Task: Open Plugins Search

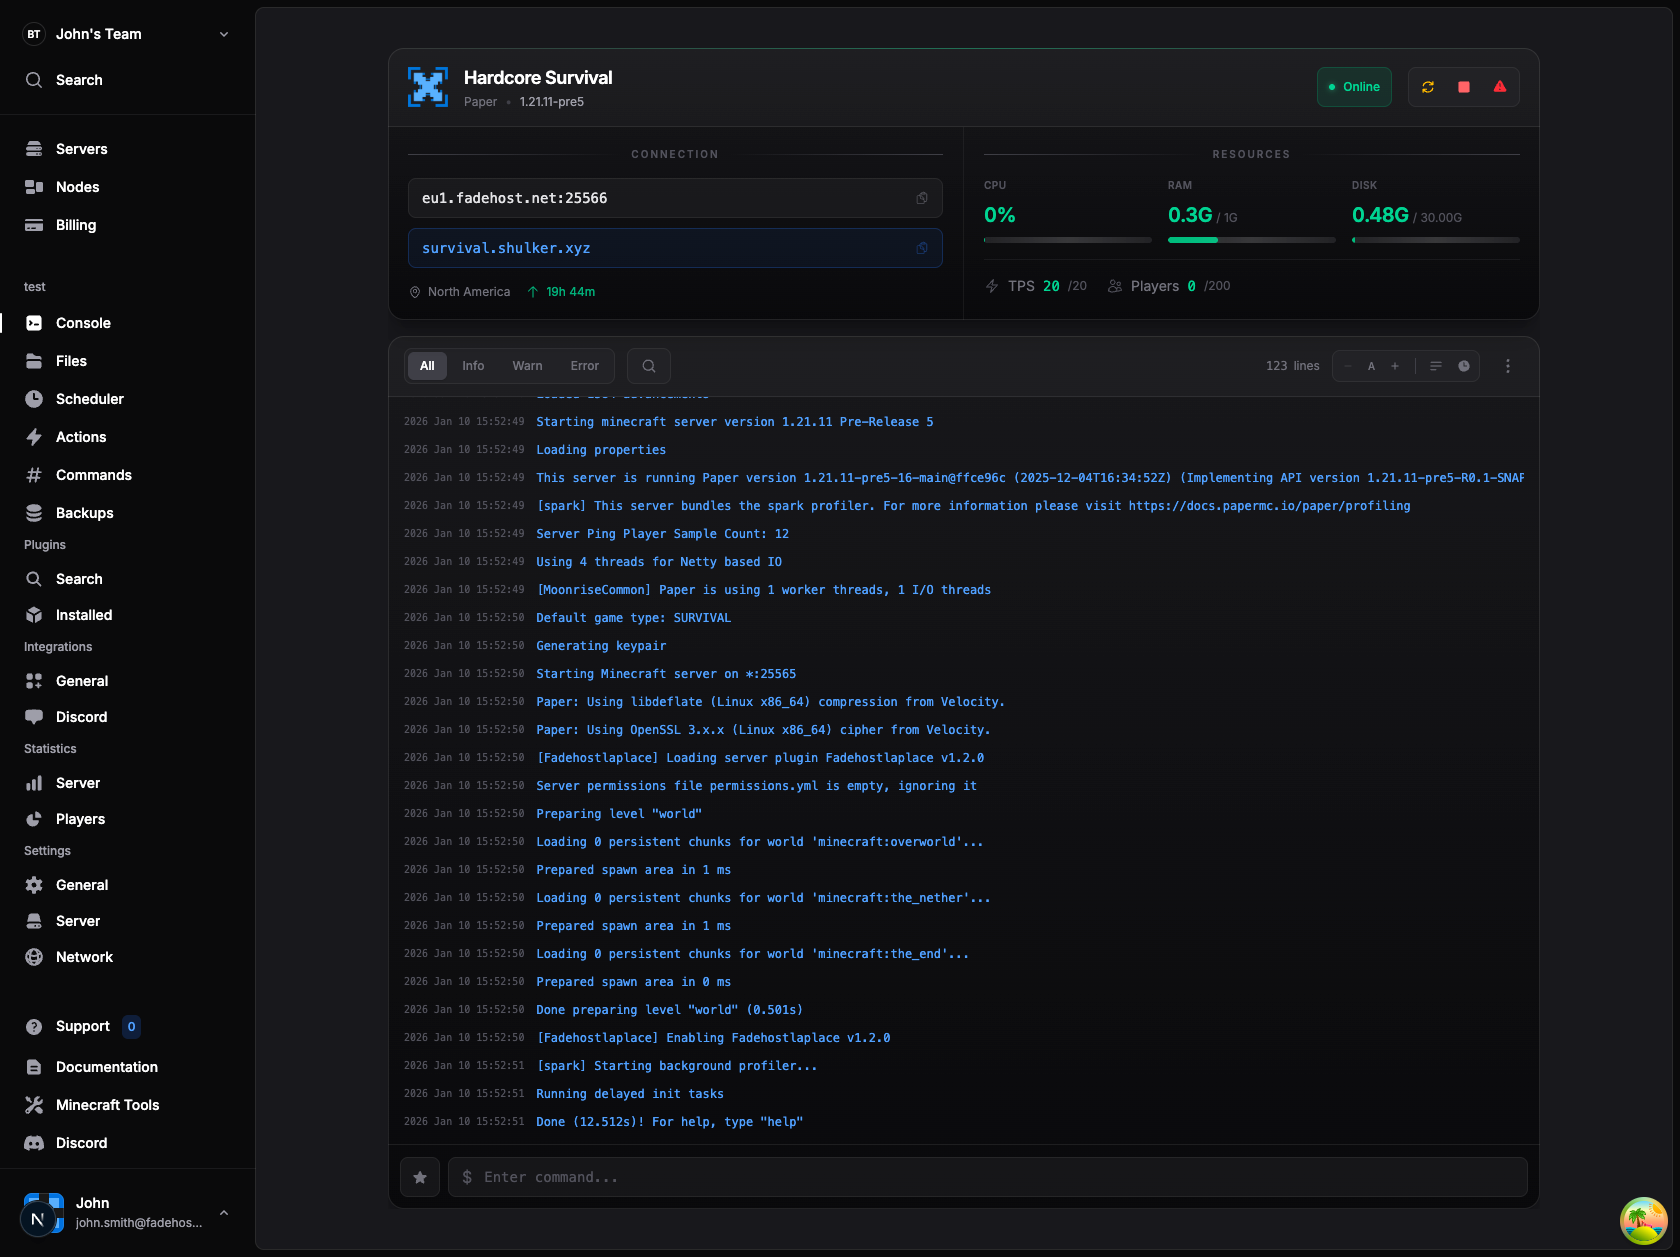Action: [127, 579]
